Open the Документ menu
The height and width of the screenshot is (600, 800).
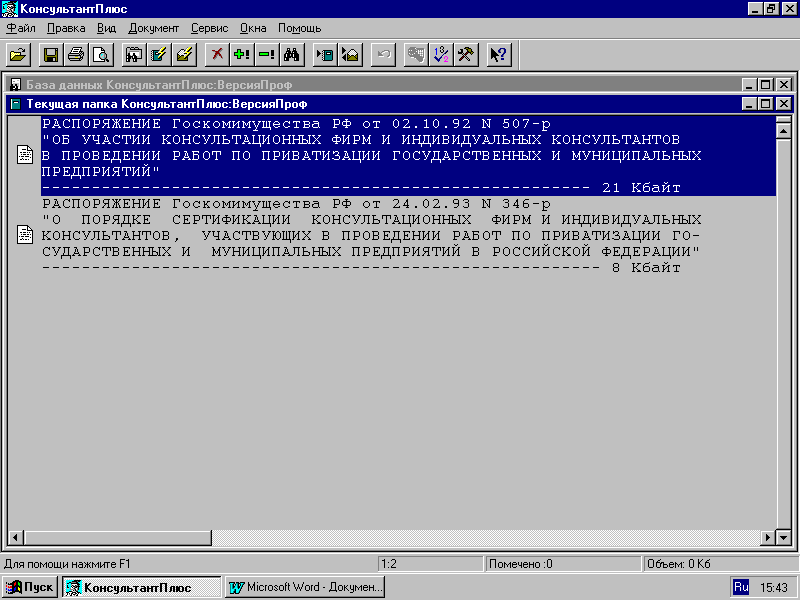click(x=154, y=28)
